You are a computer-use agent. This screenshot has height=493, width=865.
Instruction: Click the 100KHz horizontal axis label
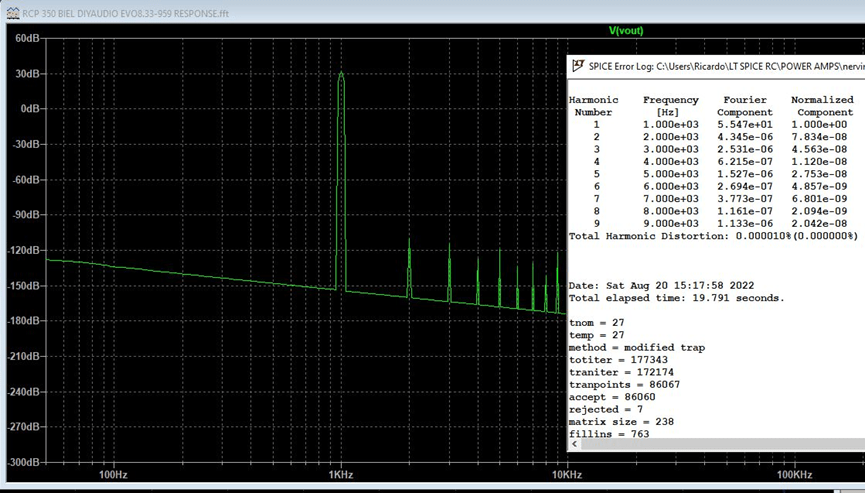[794, 474]
